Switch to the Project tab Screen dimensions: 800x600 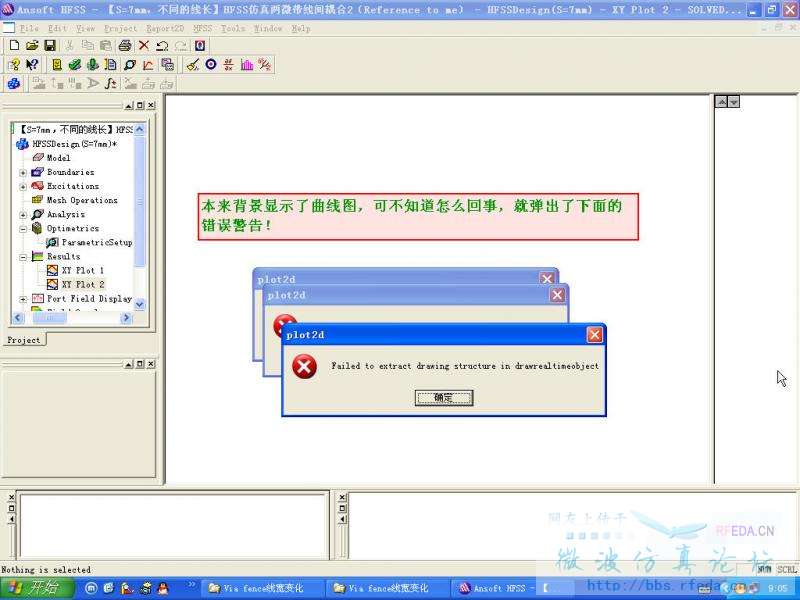(23, 340)
